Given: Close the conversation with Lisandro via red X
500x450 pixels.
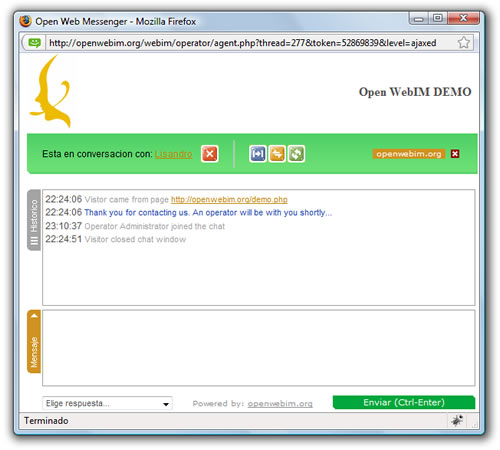Looking at the screenshot, I should 210,154.
